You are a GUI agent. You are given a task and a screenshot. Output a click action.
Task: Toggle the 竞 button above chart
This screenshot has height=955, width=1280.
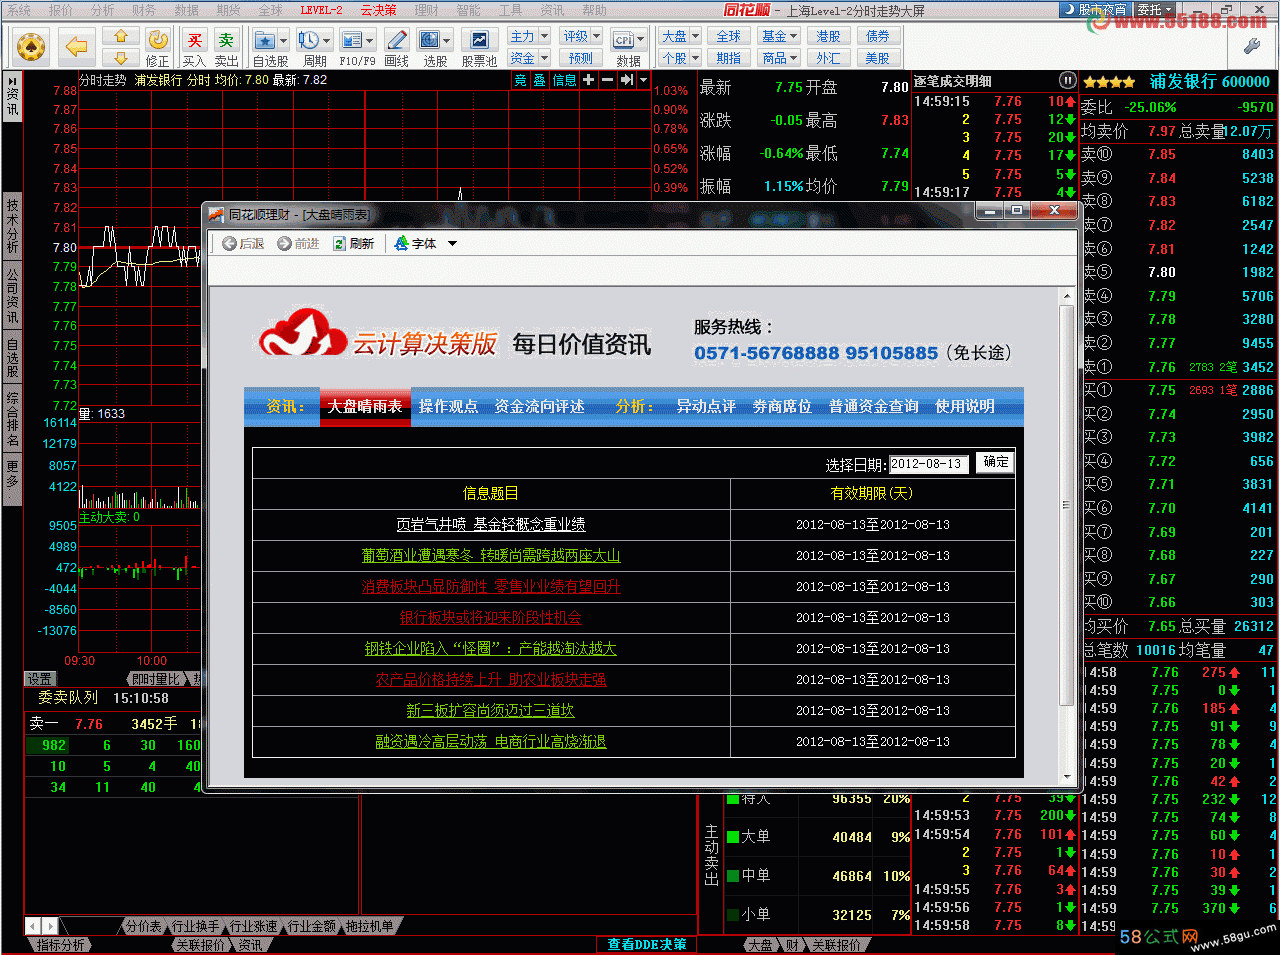coord(520,80)
